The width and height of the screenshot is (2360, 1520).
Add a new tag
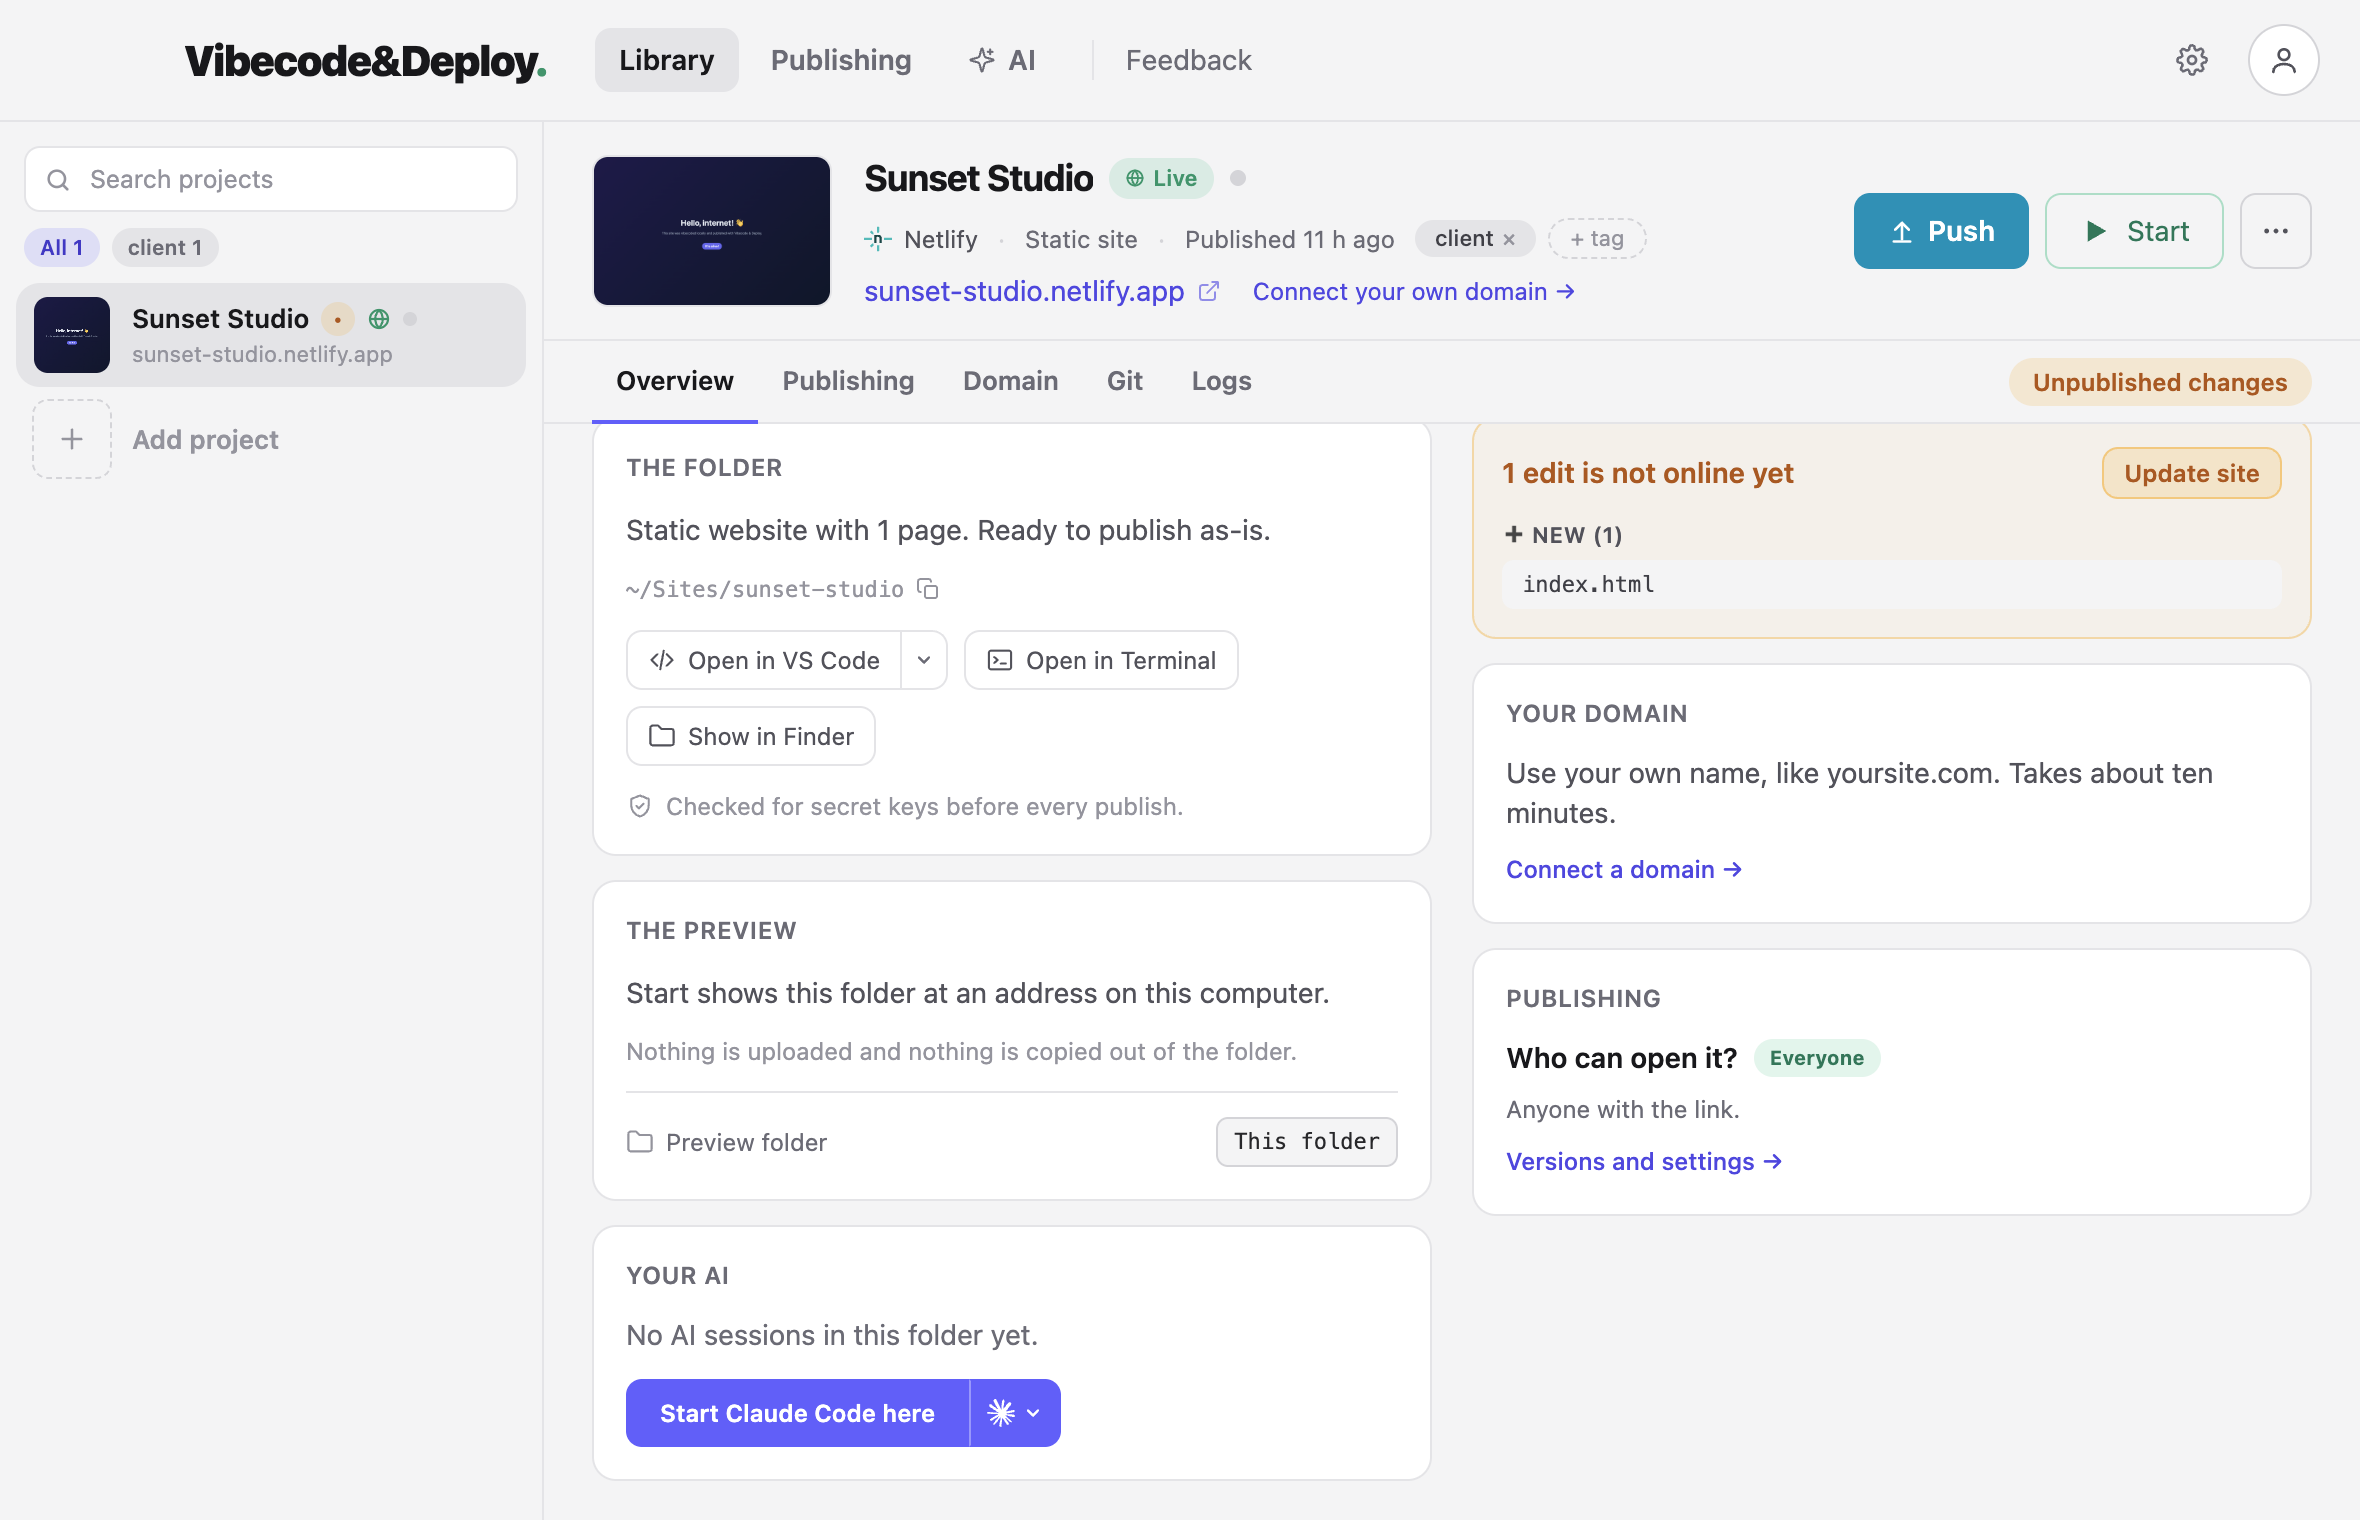point(1597,239)
